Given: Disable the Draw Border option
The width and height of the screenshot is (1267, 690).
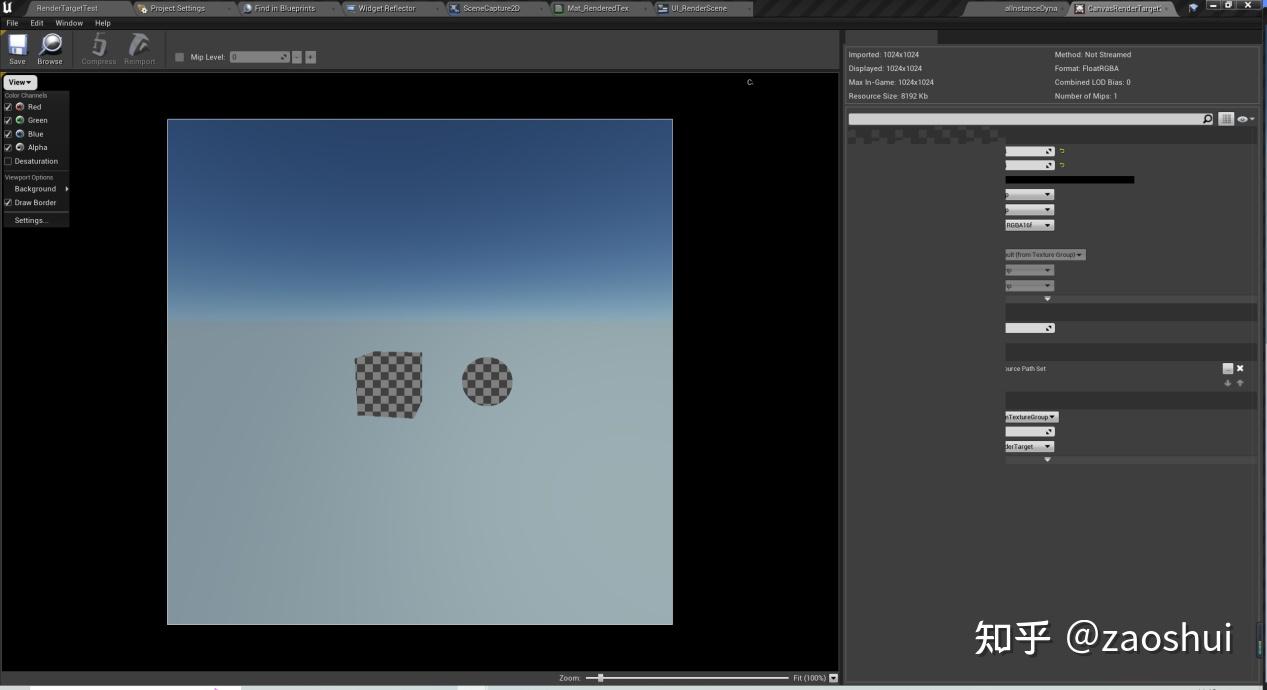Looking at the screenshot, I should click(9, 202).
